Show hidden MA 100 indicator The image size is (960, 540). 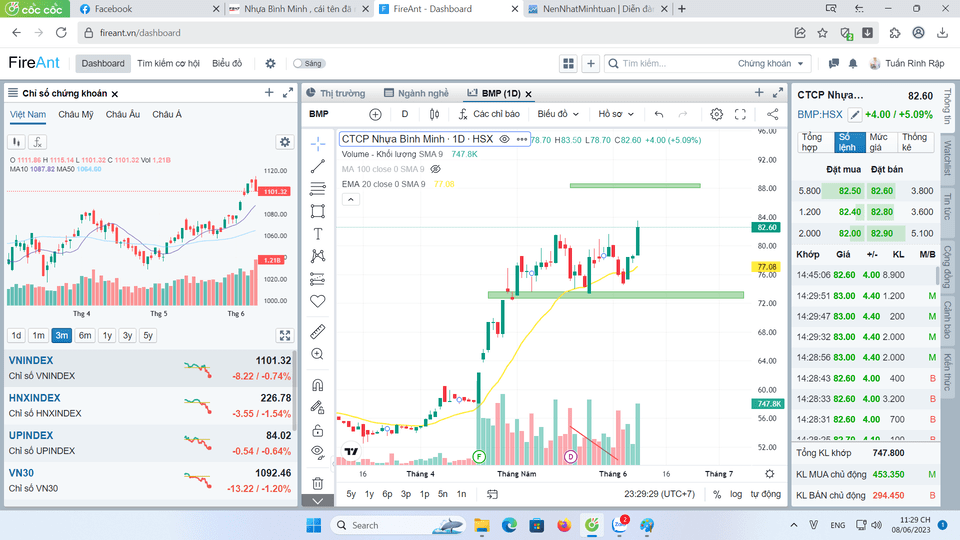pos(435,169)
